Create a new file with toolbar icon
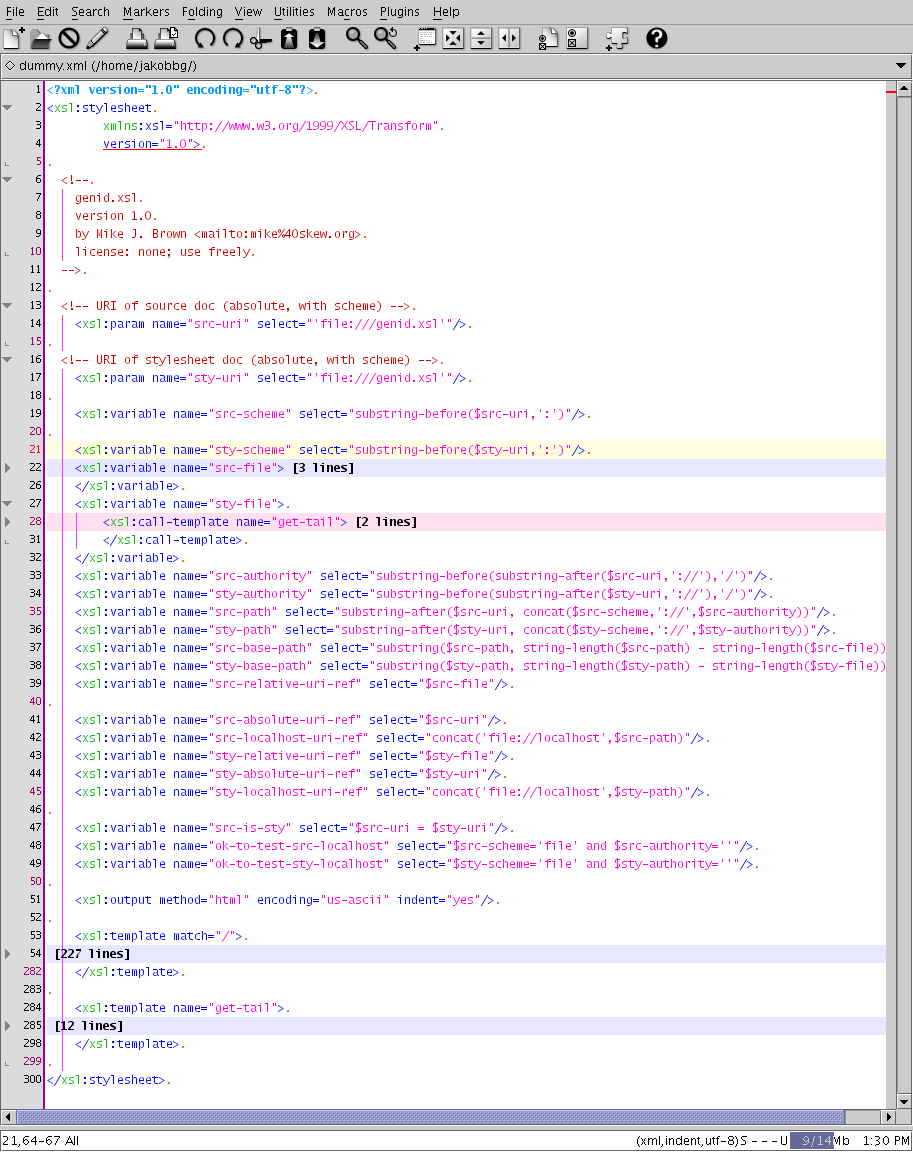 coord(14,38)
